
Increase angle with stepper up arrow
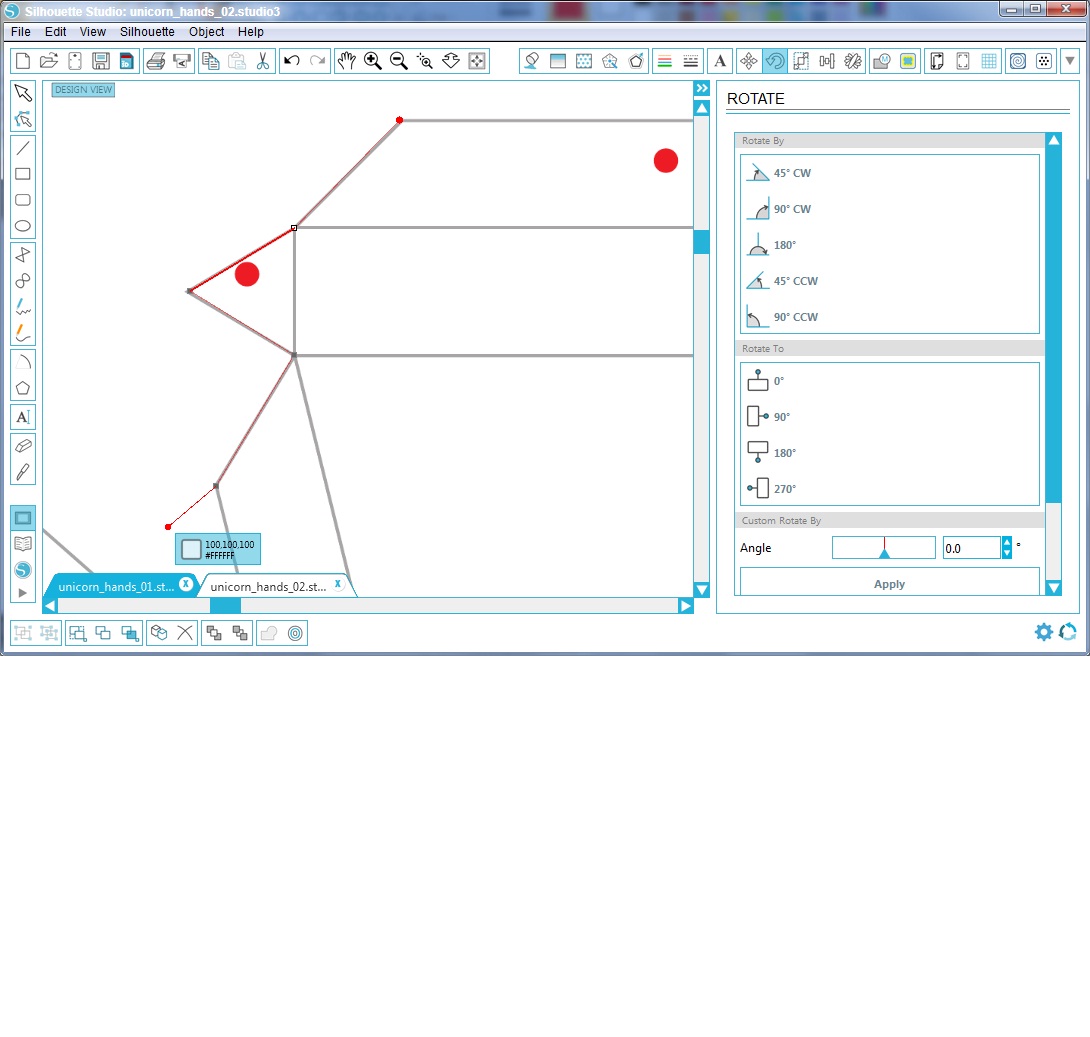pyautogui.click(x=1007, y=542)
